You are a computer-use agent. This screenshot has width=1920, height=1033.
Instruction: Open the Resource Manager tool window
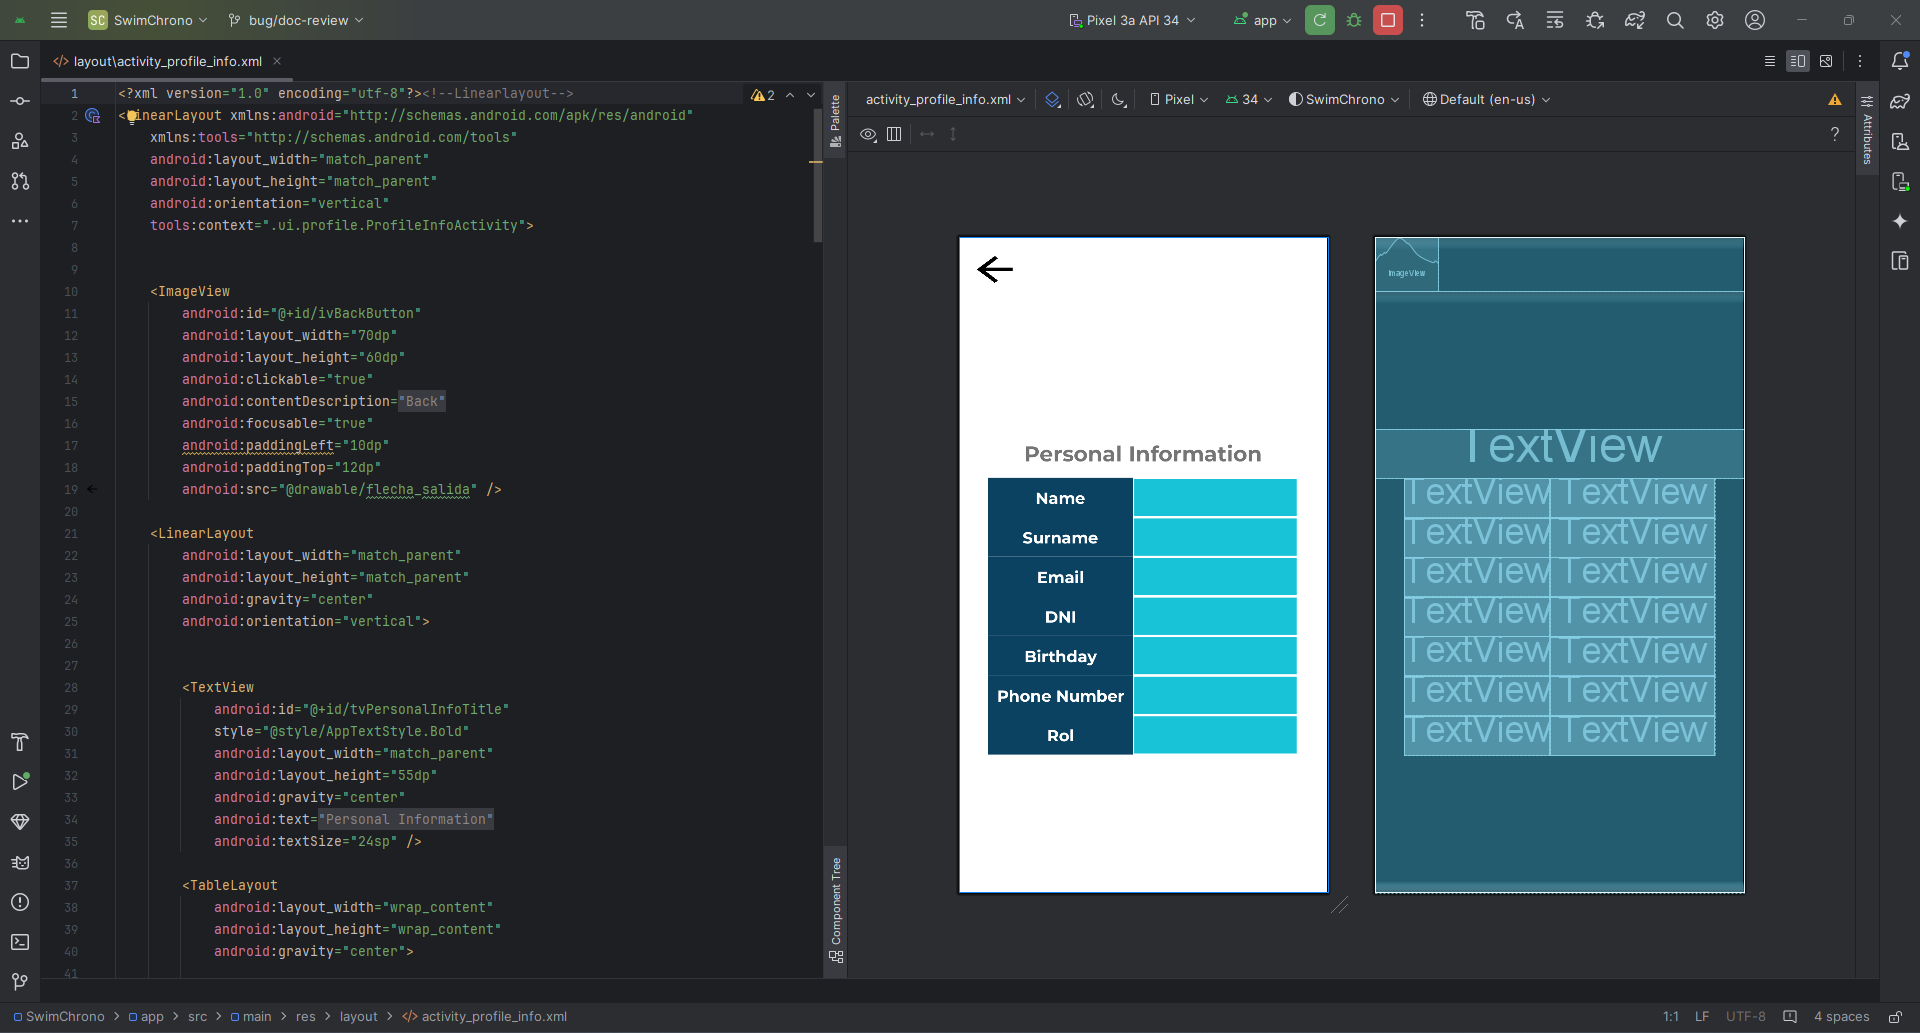click(x=20, y=141)
